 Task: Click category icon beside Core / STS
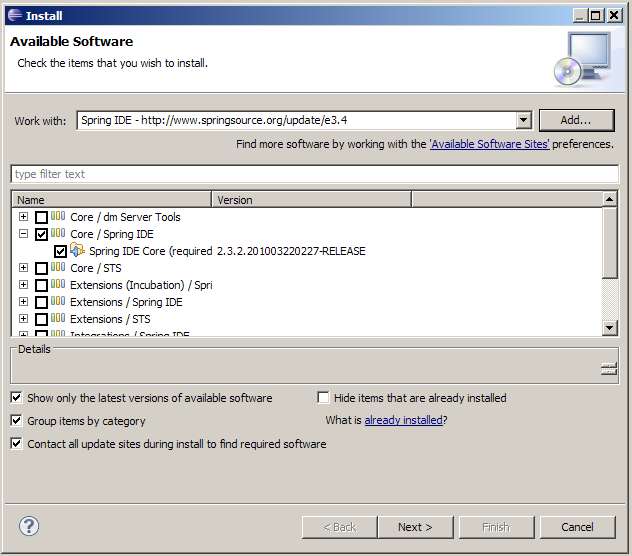[58, 267]
